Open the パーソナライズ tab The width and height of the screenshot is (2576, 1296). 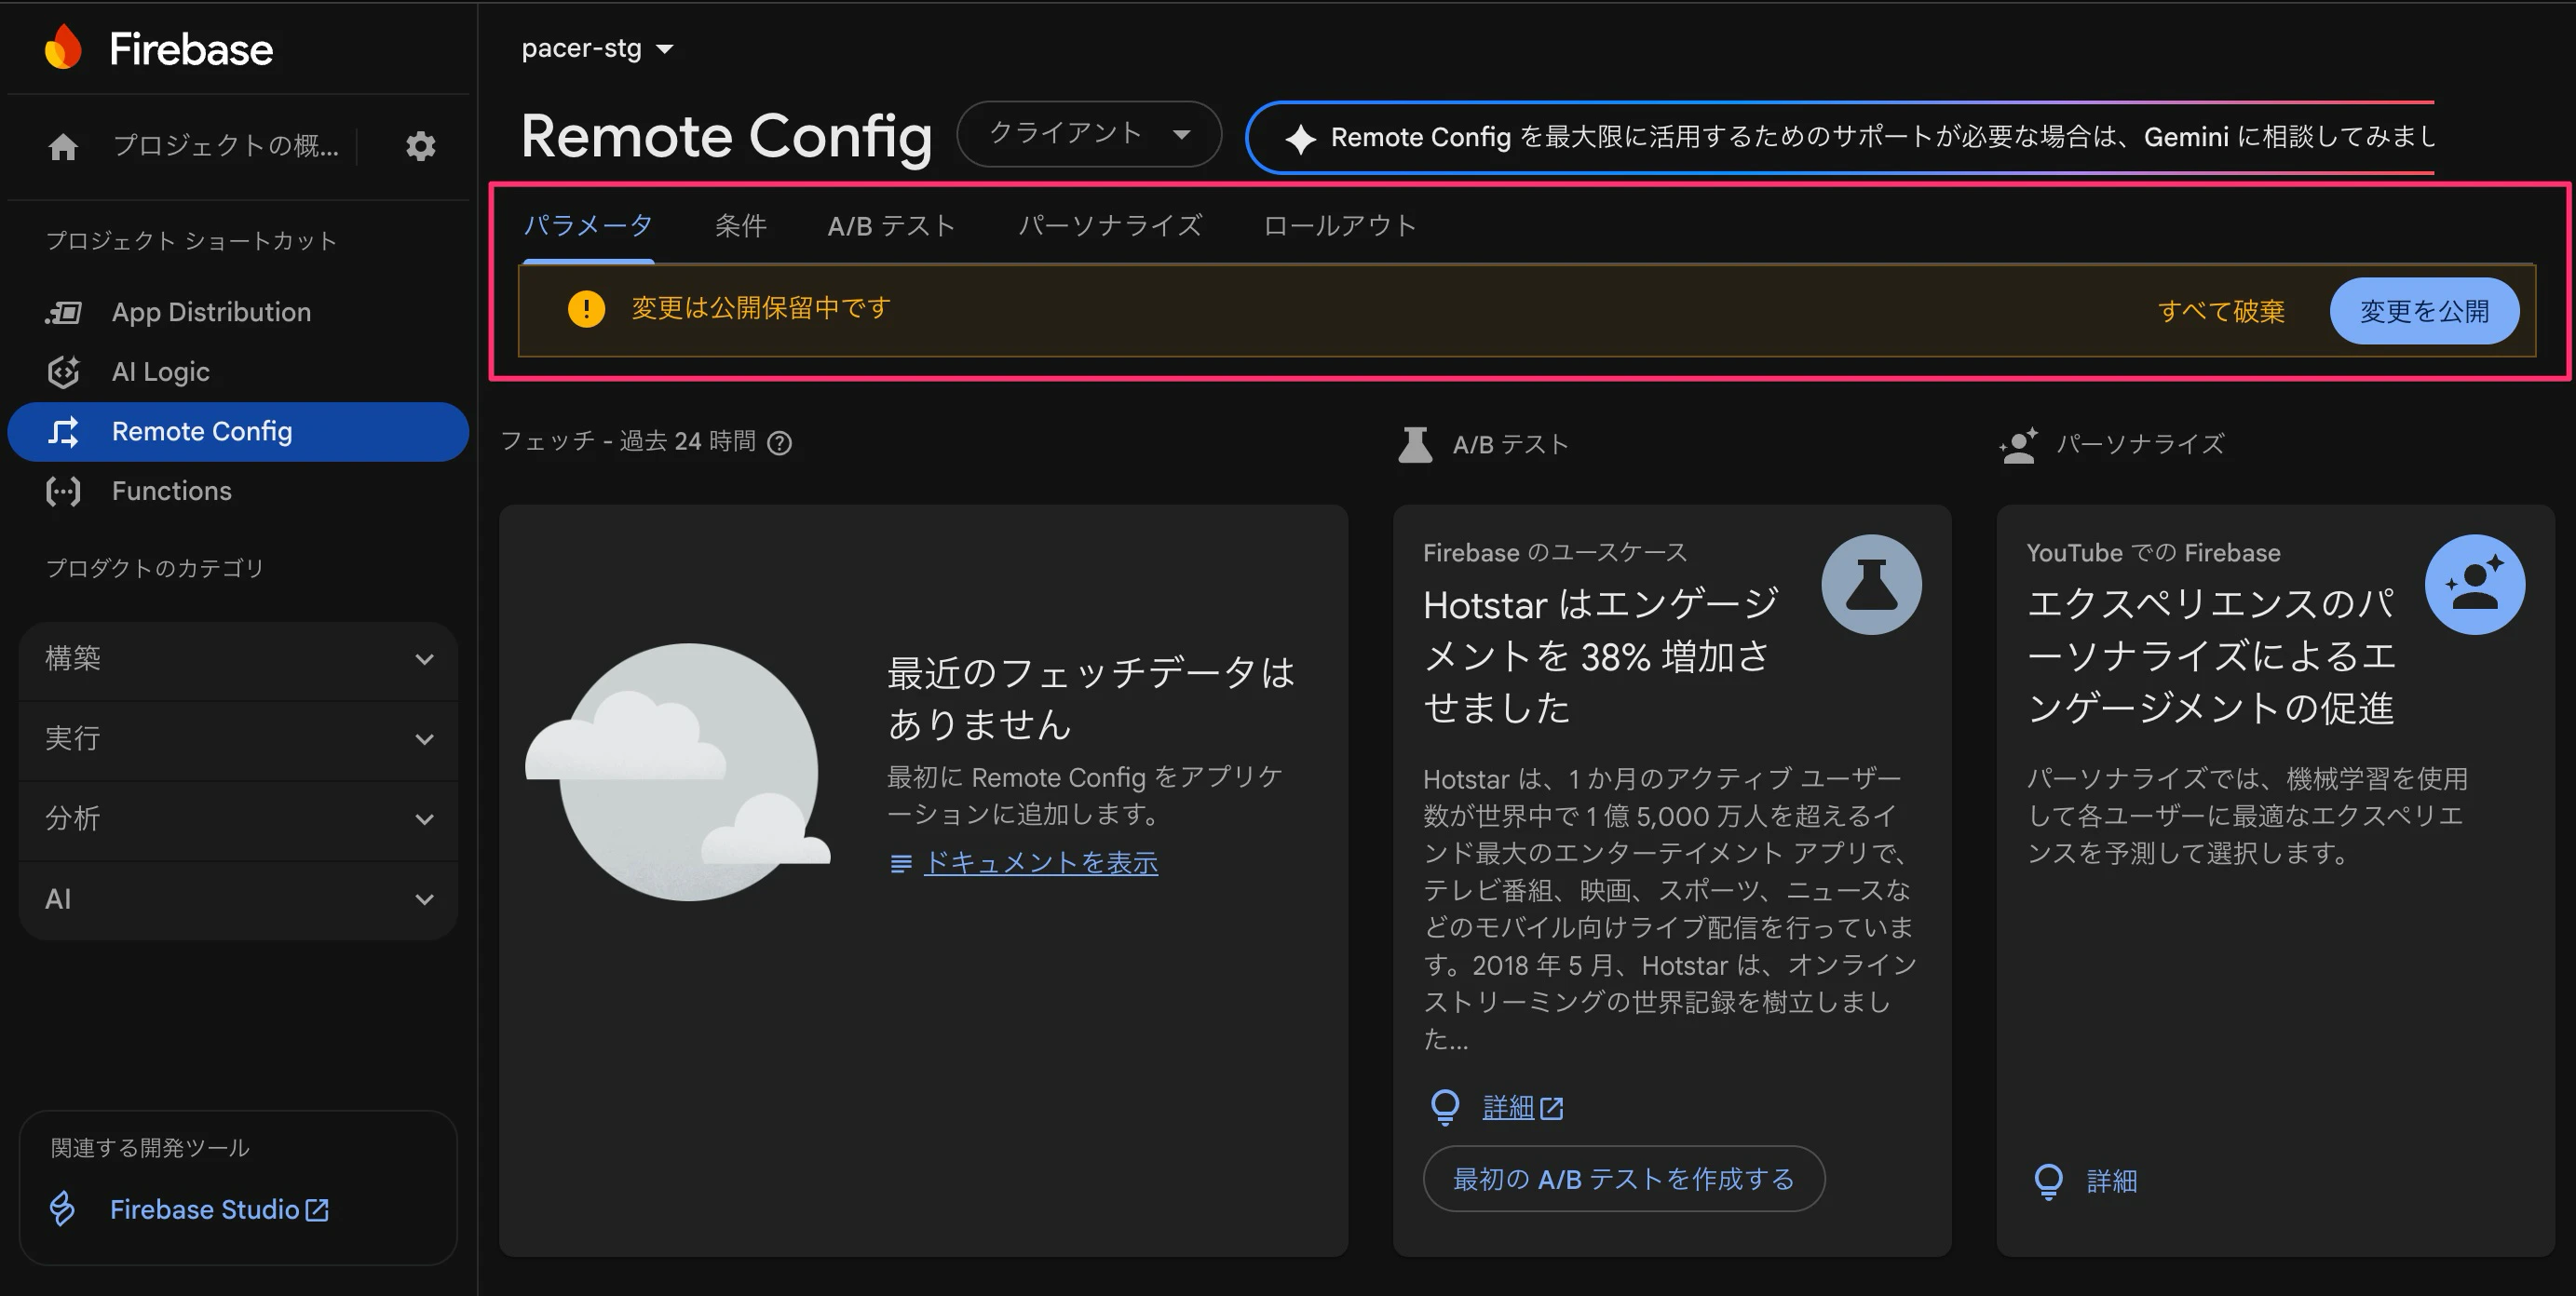coord(1110,226)
